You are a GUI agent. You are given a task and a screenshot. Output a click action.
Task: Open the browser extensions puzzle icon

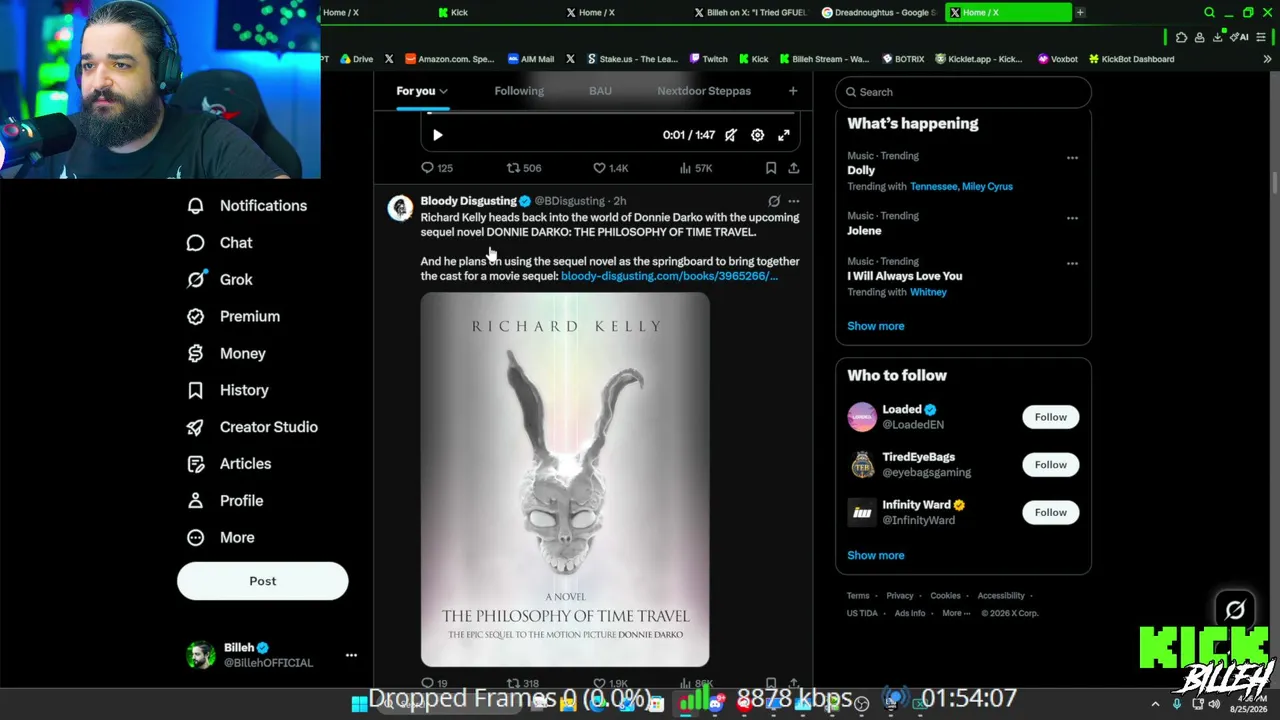click(1181, 37)
